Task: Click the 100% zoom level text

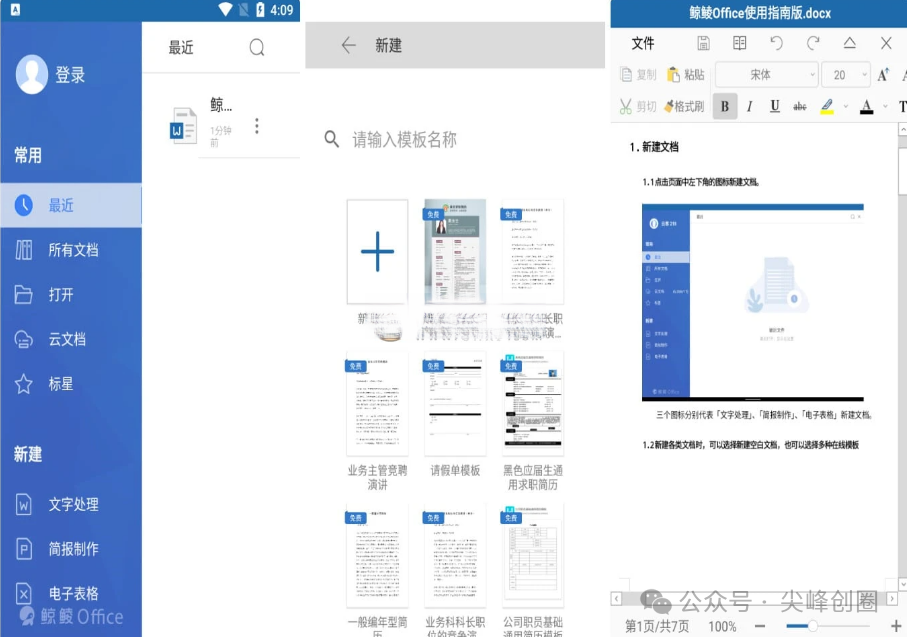Action: coord(722,626)
